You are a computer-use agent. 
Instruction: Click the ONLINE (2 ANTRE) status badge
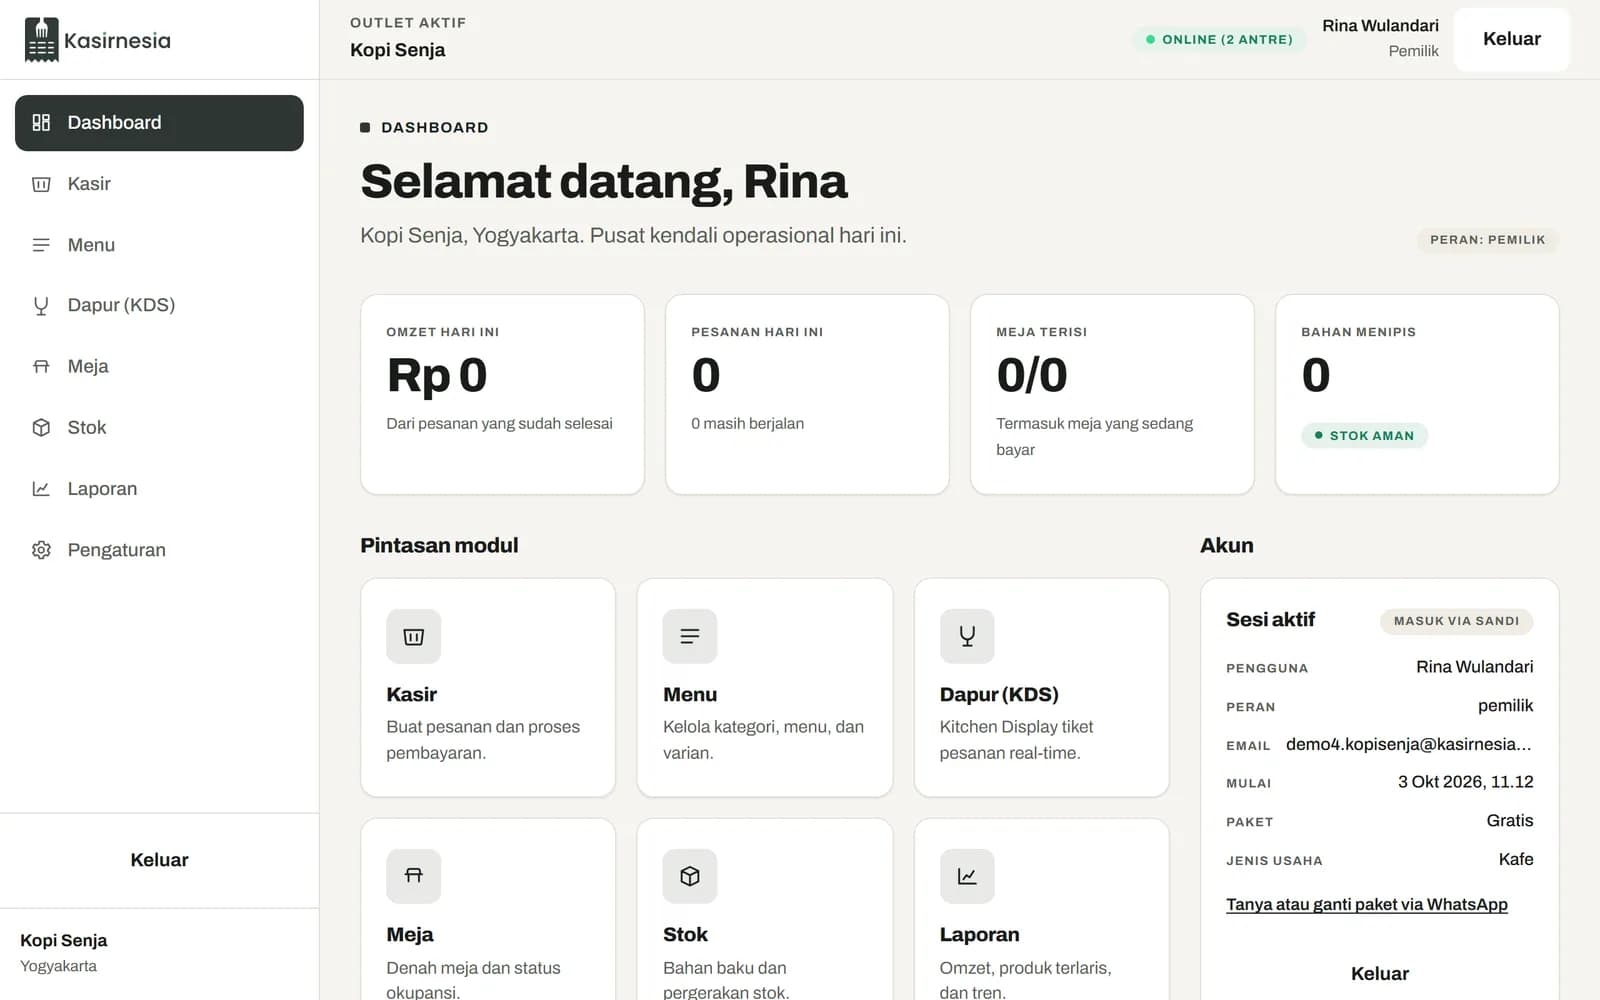pos(1219,40)
